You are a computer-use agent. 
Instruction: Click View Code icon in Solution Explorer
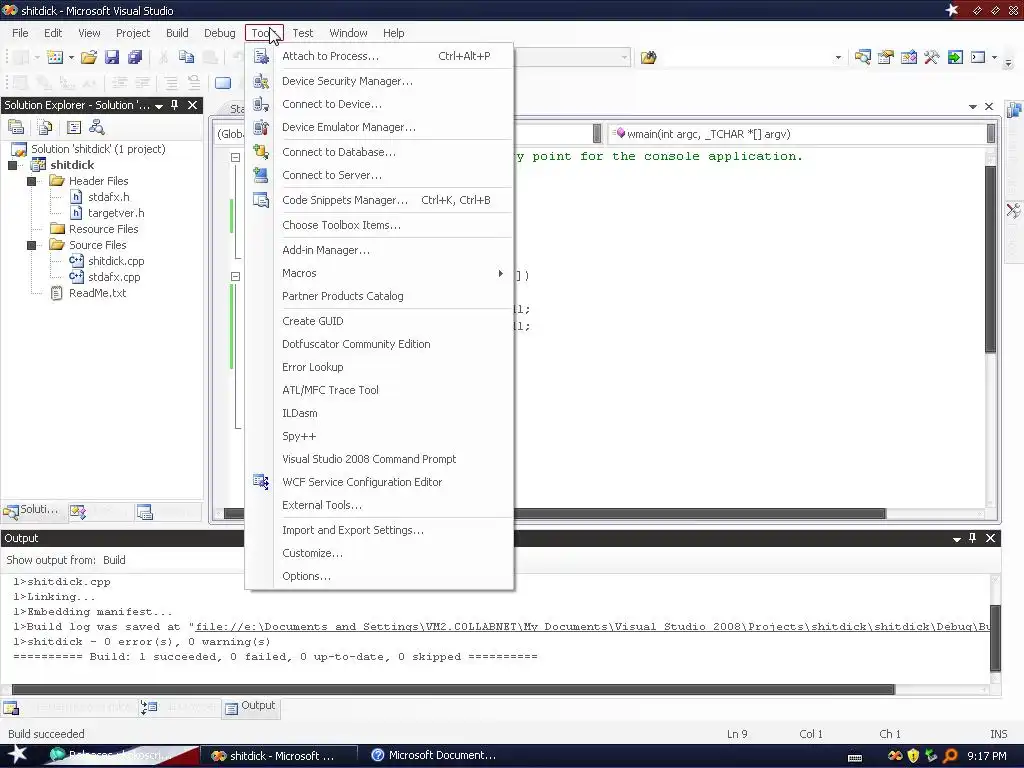point(74,127)
